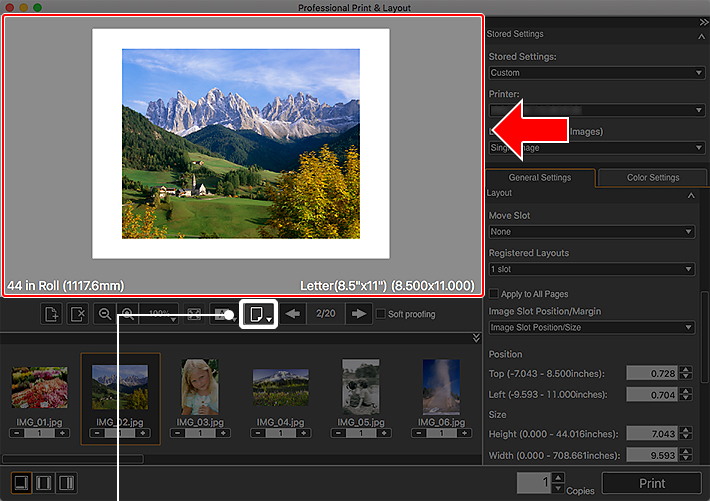The width and height of the screenshot is (710, 501).
Task: Click the Print button
Action: click(x=651, y=483)
